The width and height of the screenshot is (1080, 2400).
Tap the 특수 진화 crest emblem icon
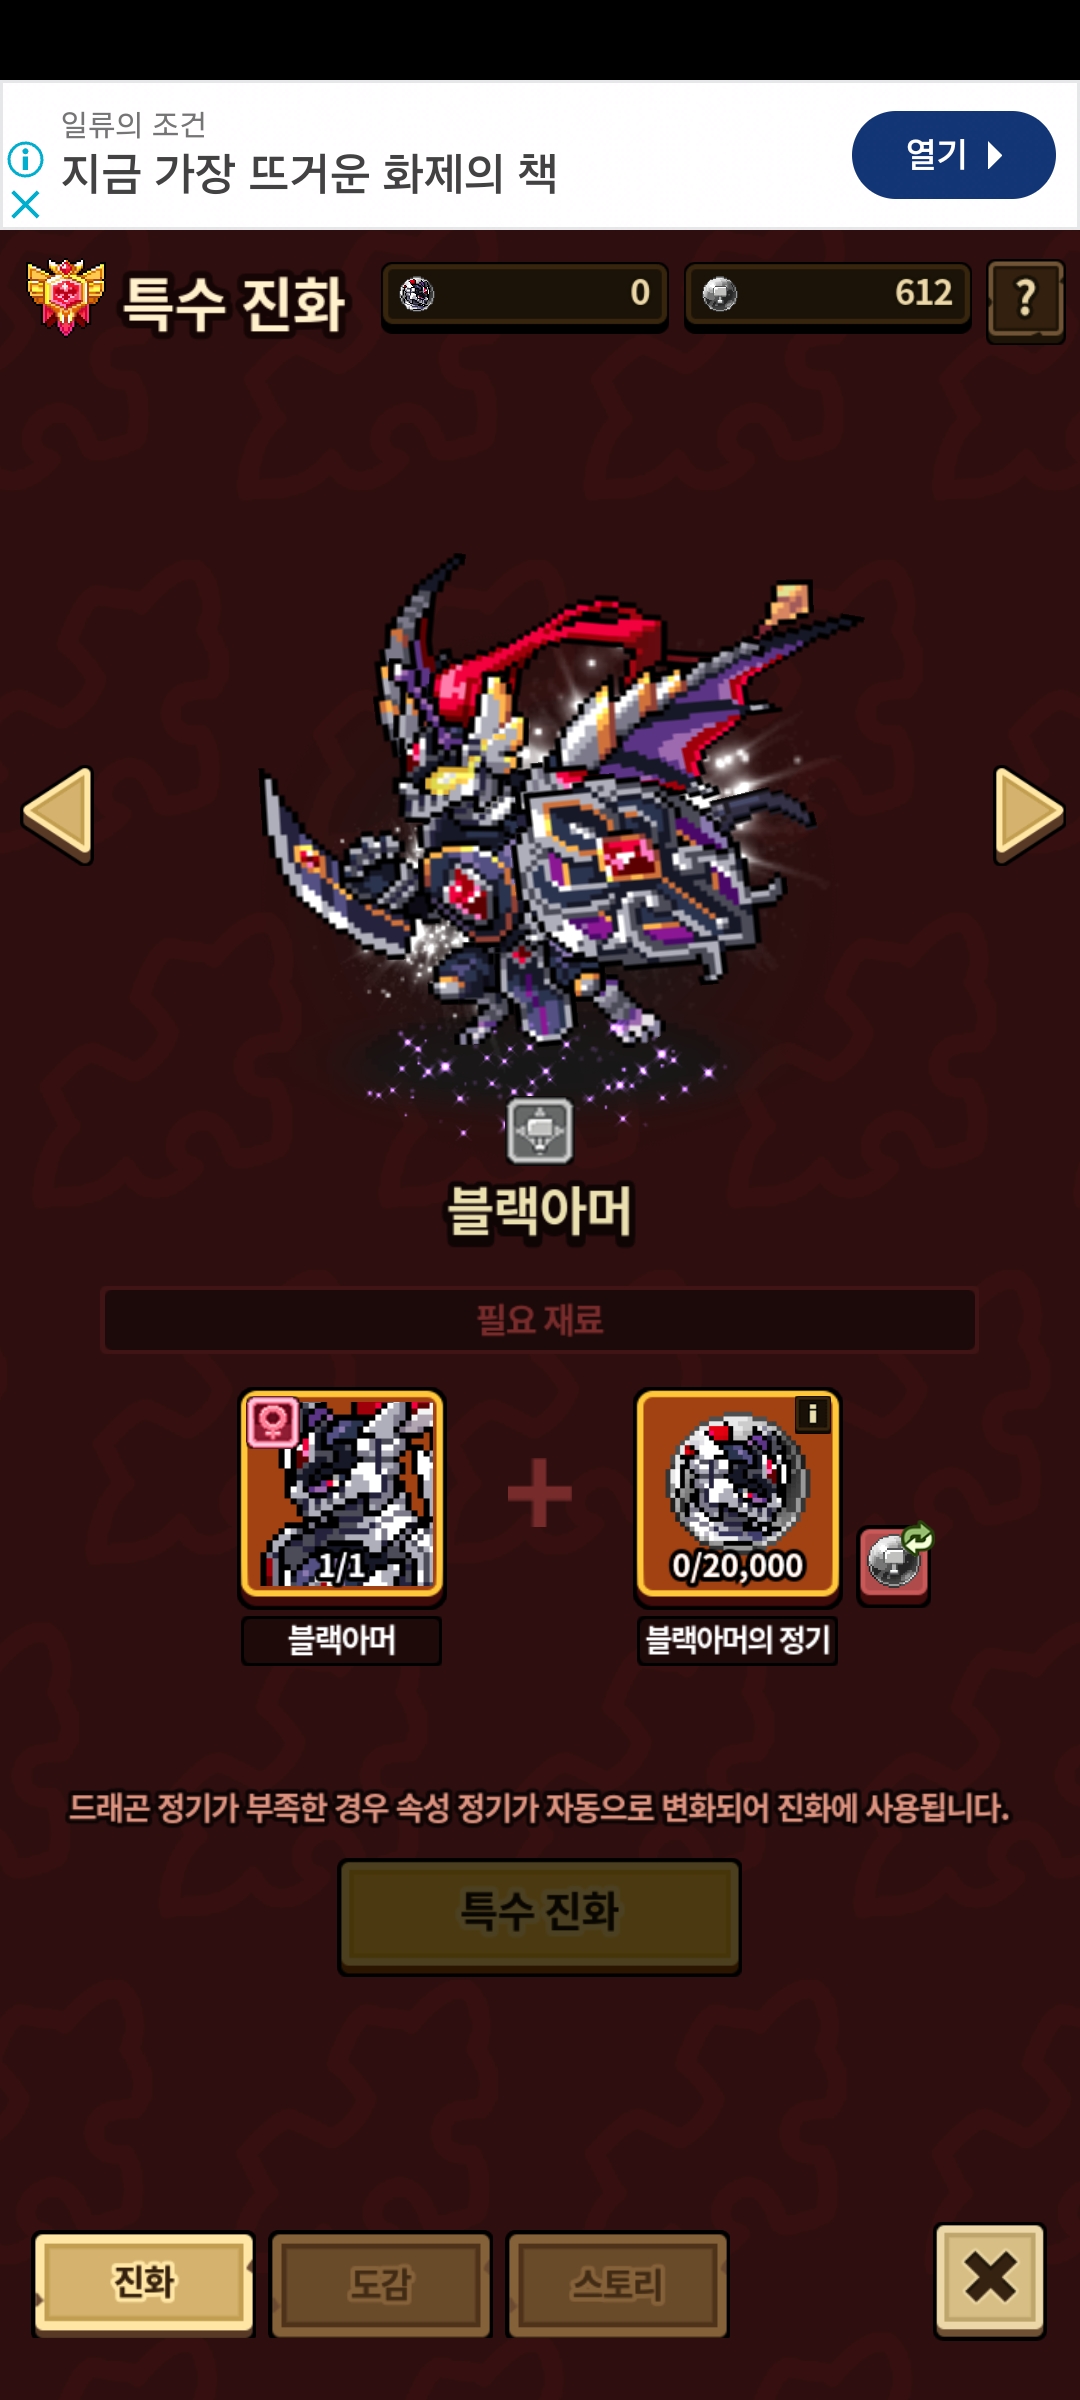(x=66, y=297)
